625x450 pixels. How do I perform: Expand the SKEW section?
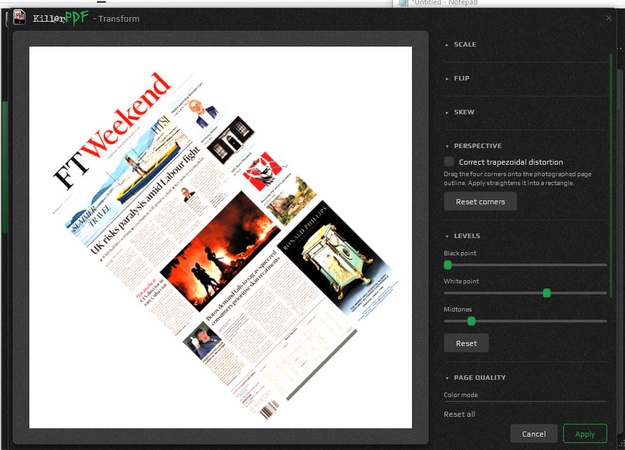[460, 112]
